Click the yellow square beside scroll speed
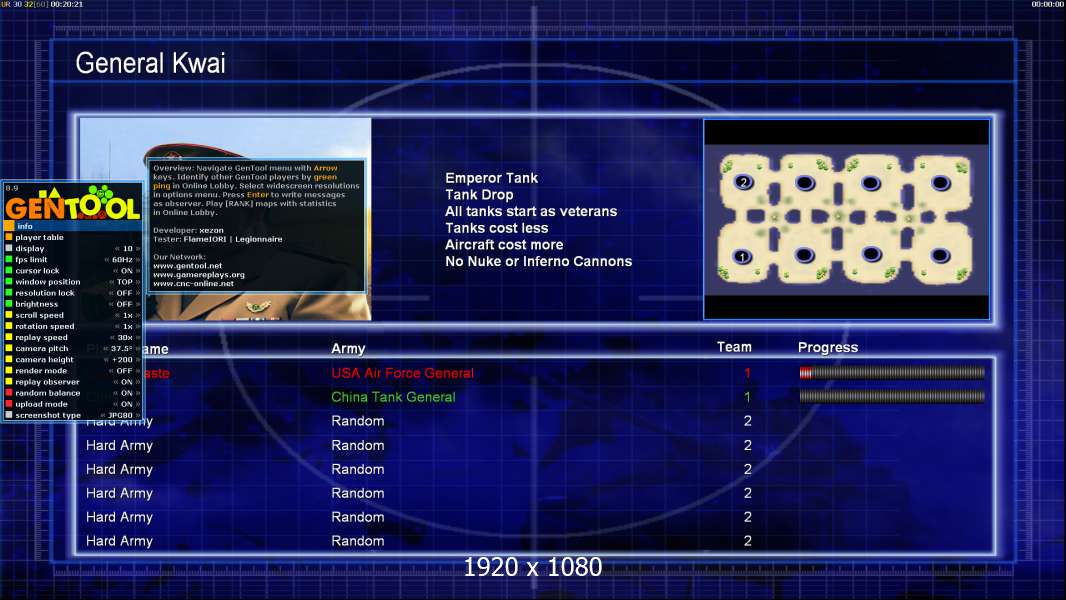The width and height of the screenshot is (1066, 600). (x=9, y=315)
